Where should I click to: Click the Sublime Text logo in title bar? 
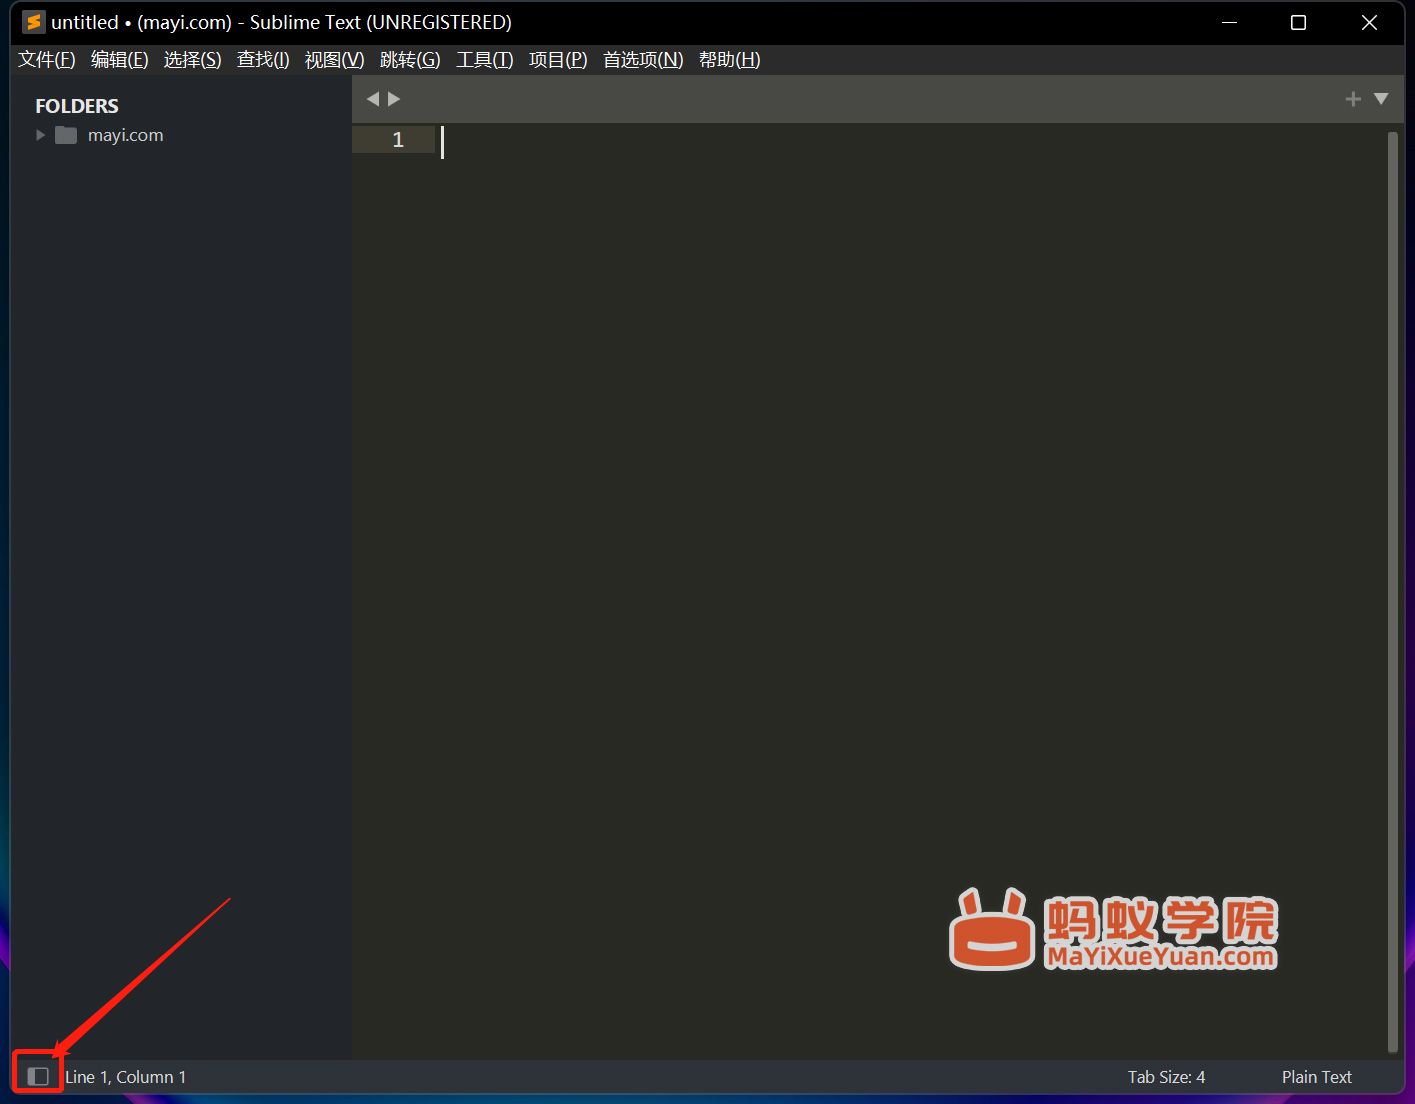[x=34, y=22]
